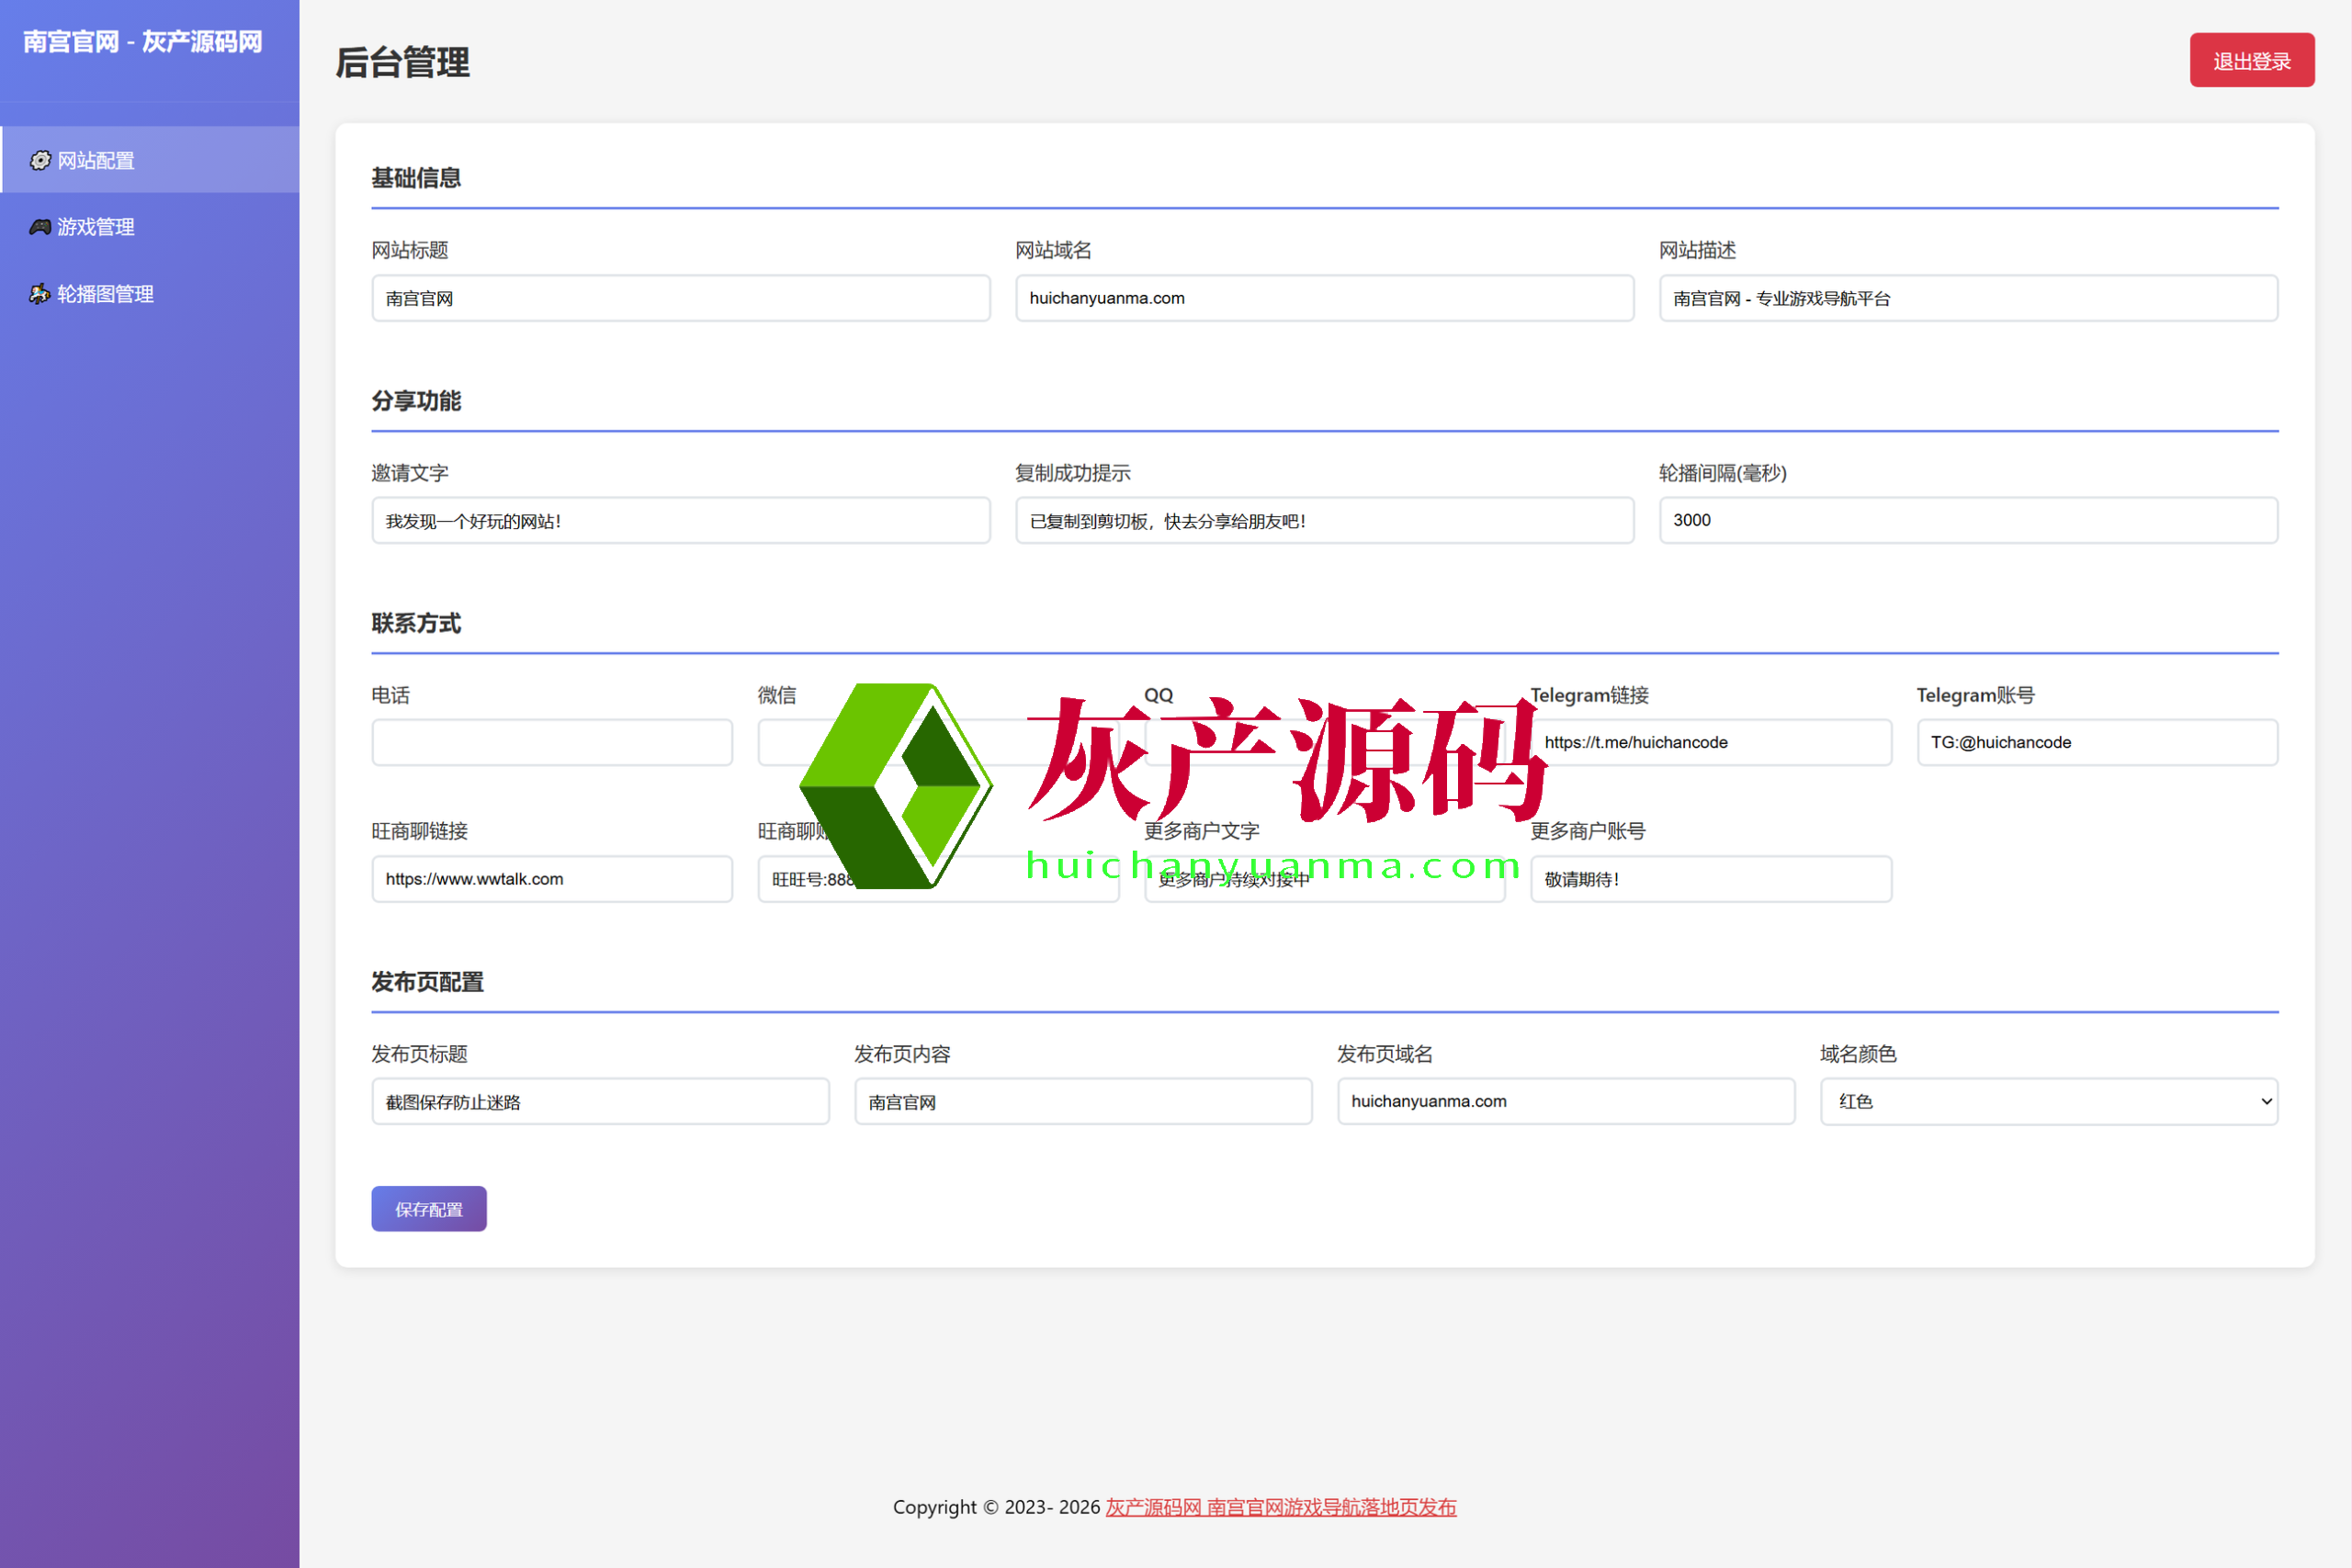Click the 轮播间隔(毫秒) field showing 3000
This screenshot has width=2352, height=1568.
[x=1968, y=520]
